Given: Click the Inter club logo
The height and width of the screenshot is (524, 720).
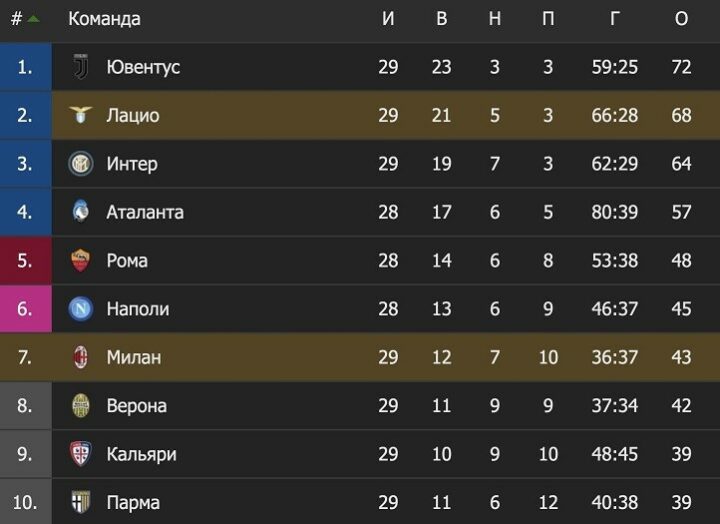Looking at the screenshot, I should click(x=81, y=164).
